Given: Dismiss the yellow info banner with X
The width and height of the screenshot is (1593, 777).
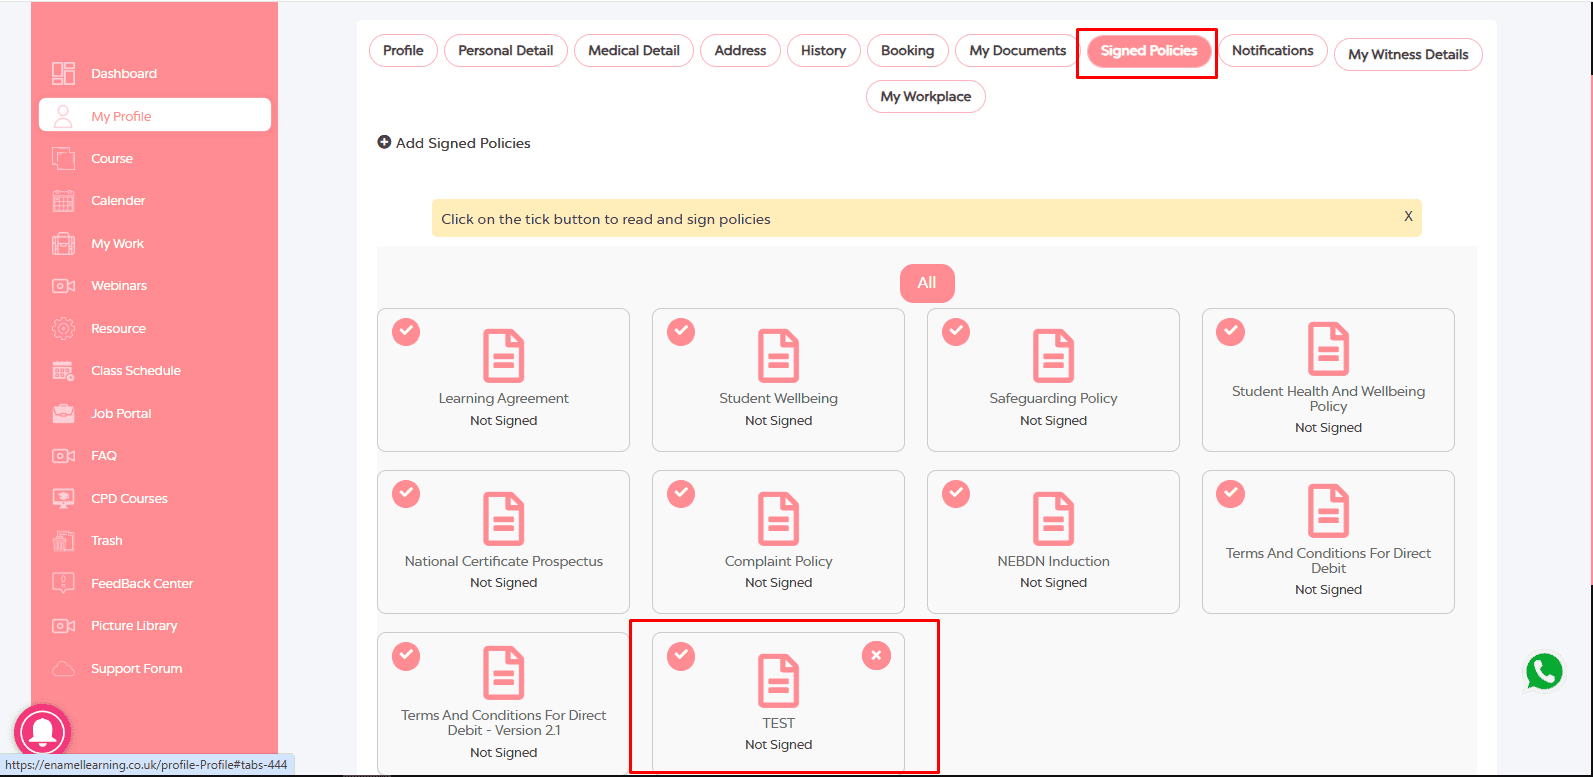Looking at the screenshot, I should pyautogui.click(x=1408, y=216).
